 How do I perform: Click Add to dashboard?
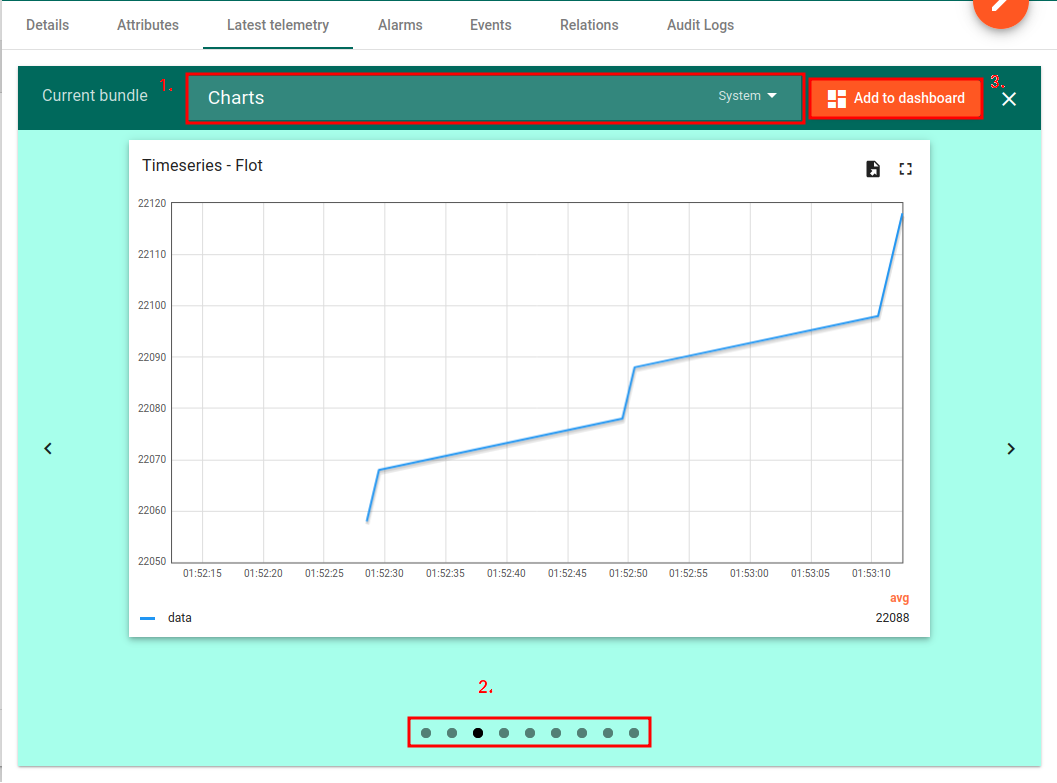click(896, 98)
